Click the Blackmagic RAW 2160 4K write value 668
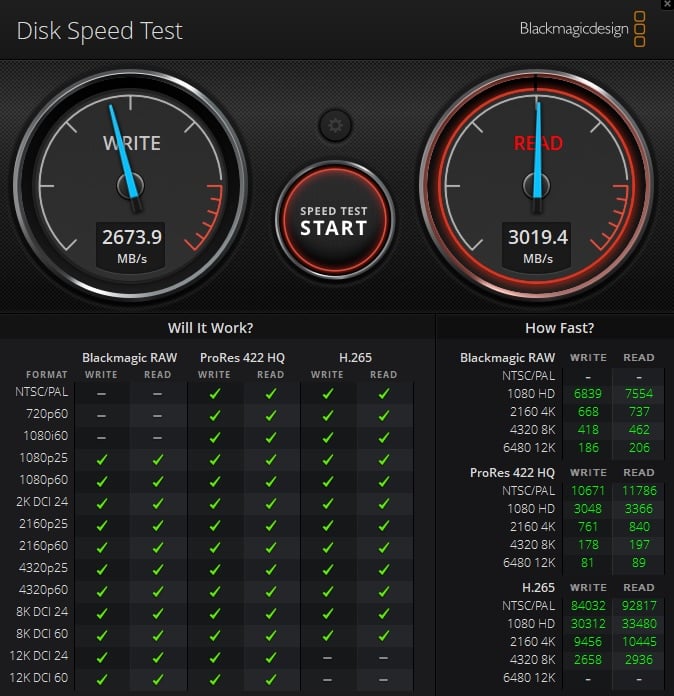 click(588, 412)
